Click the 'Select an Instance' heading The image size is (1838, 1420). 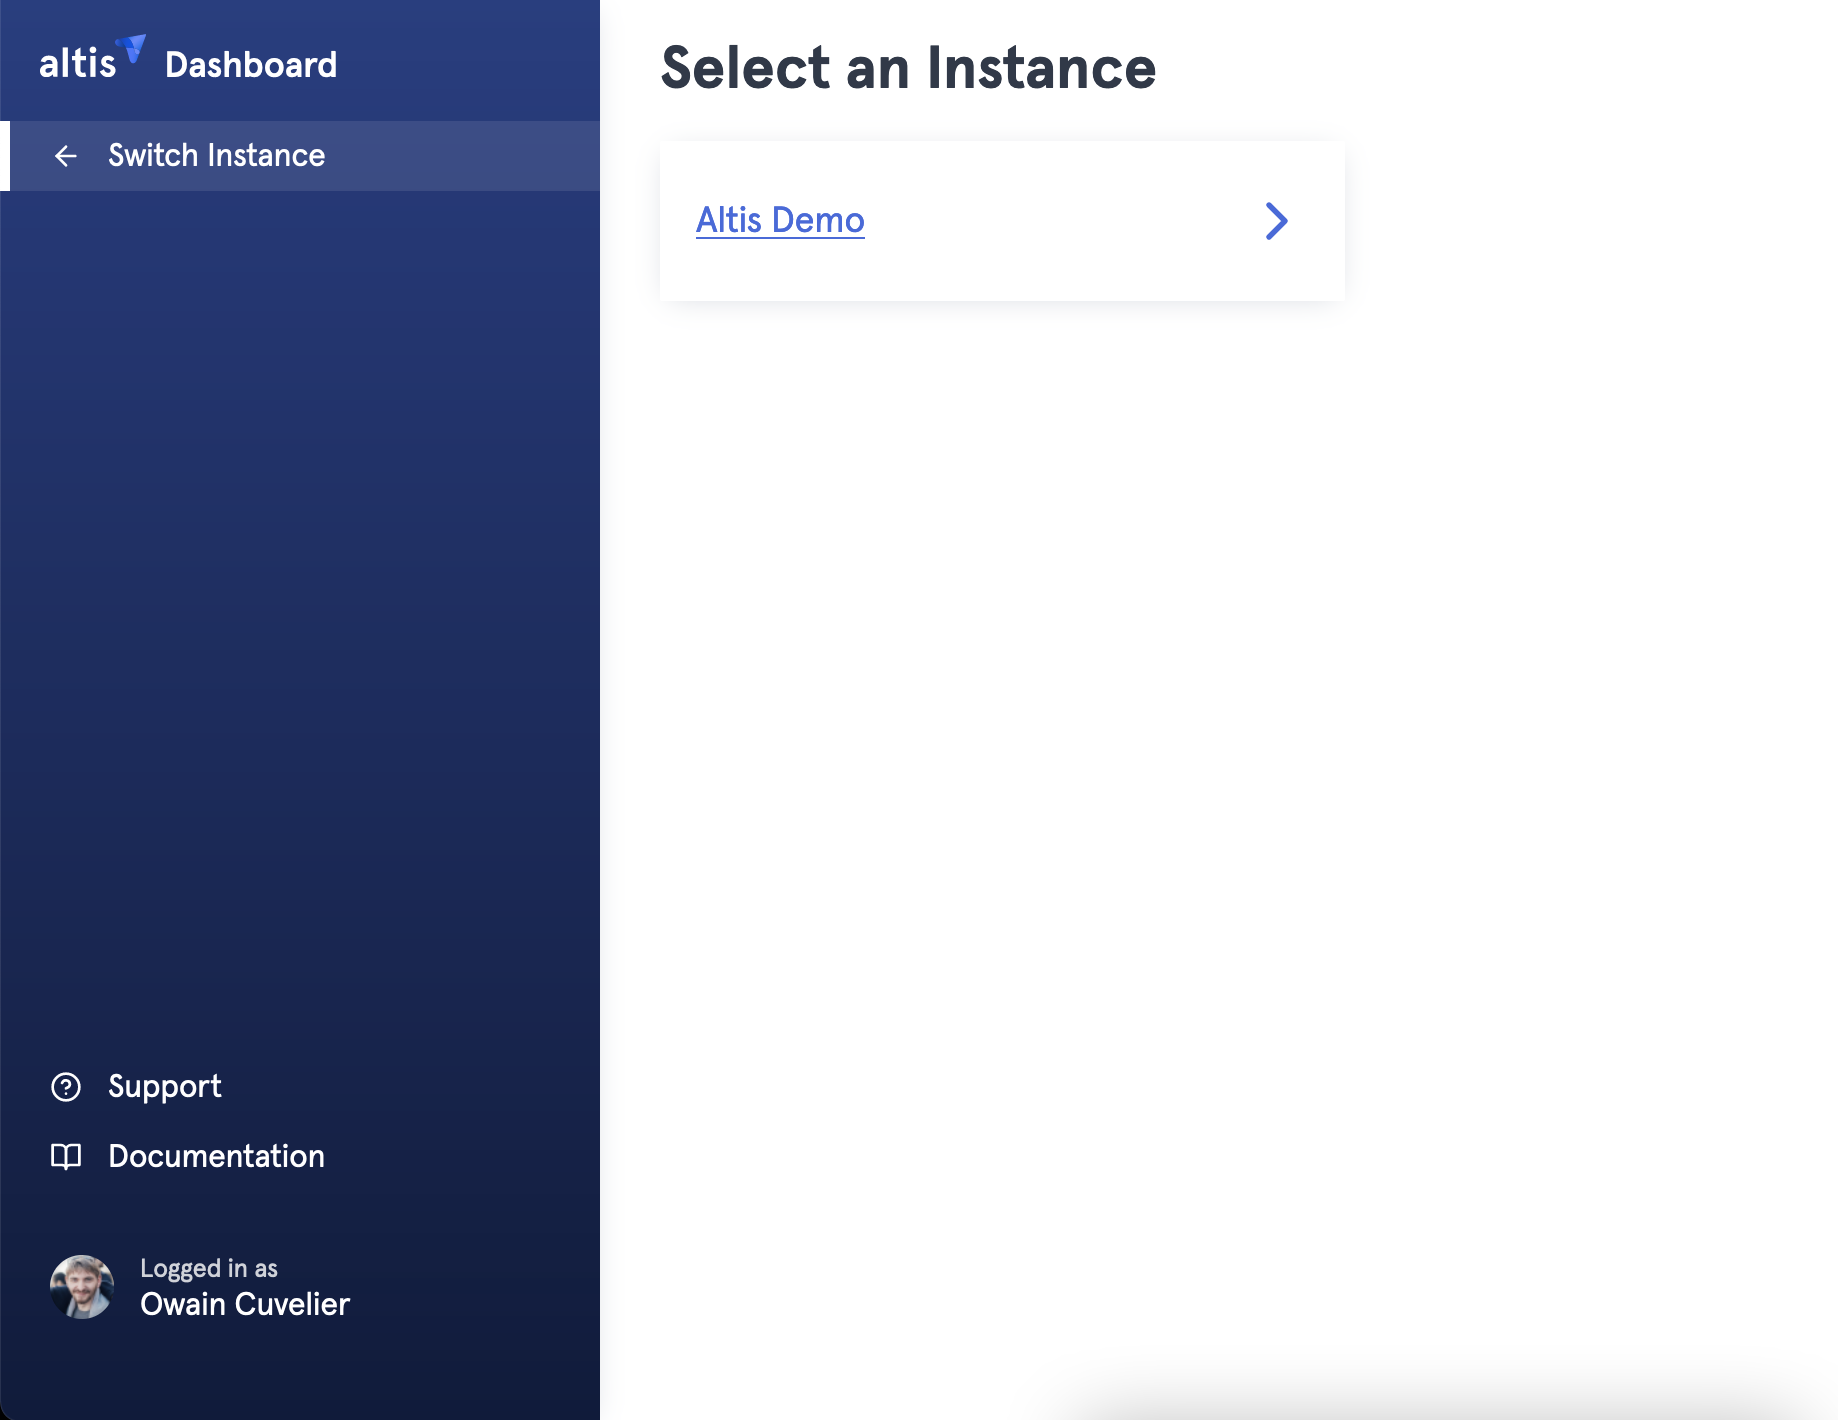pyautogui.click(x=908, y=68)
